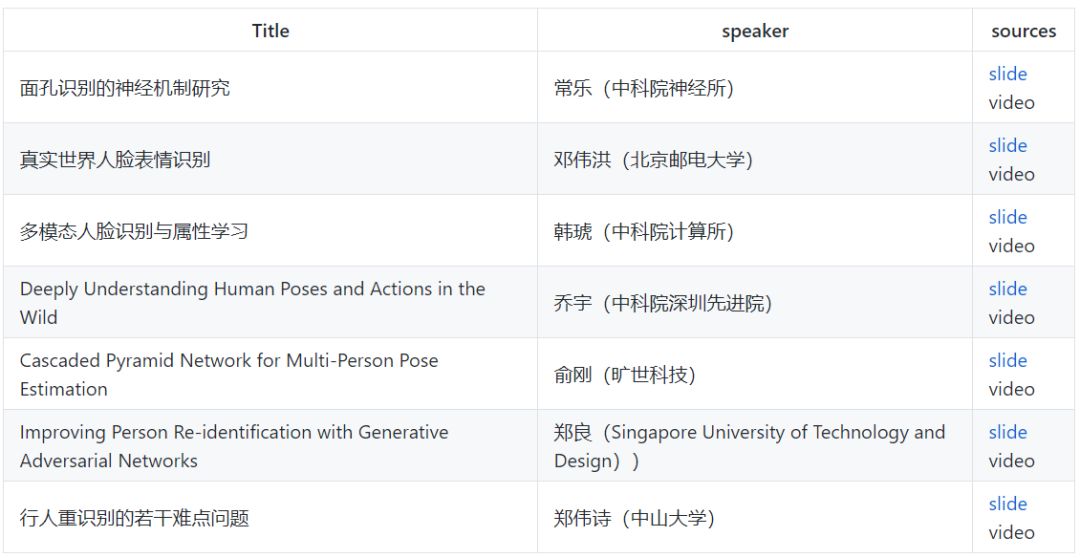
Task: Open slide link for 多模态人脸识别与属性学习 talk
Action: [1008, 217]
